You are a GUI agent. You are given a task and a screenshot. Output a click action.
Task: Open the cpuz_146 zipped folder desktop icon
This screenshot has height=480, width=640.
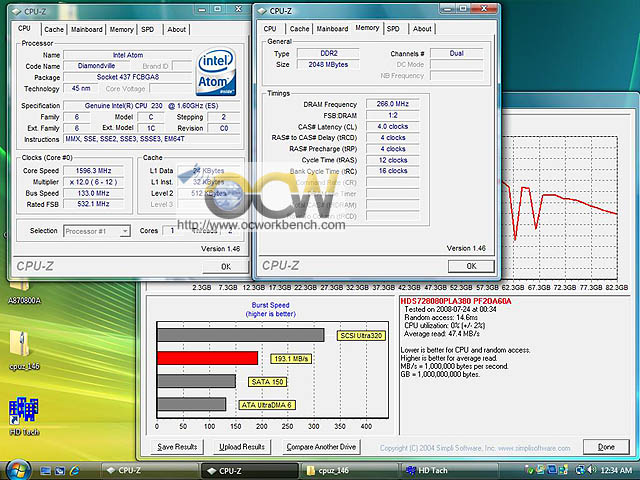tap(24, 349)
